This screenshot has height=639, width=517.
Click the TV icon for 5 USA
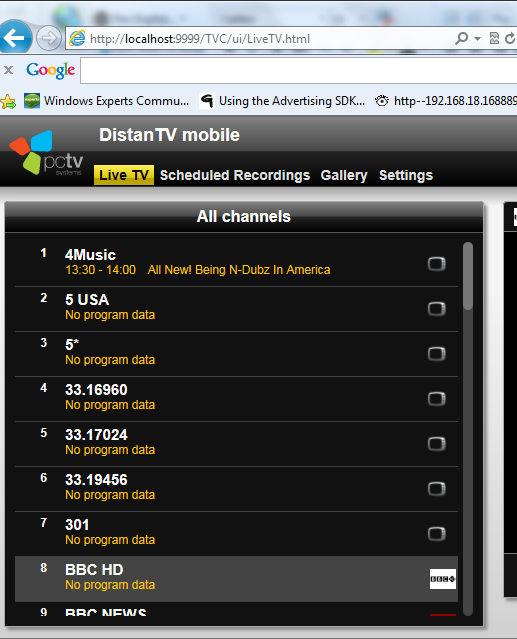pyautogui.click(x=437, y=308)
